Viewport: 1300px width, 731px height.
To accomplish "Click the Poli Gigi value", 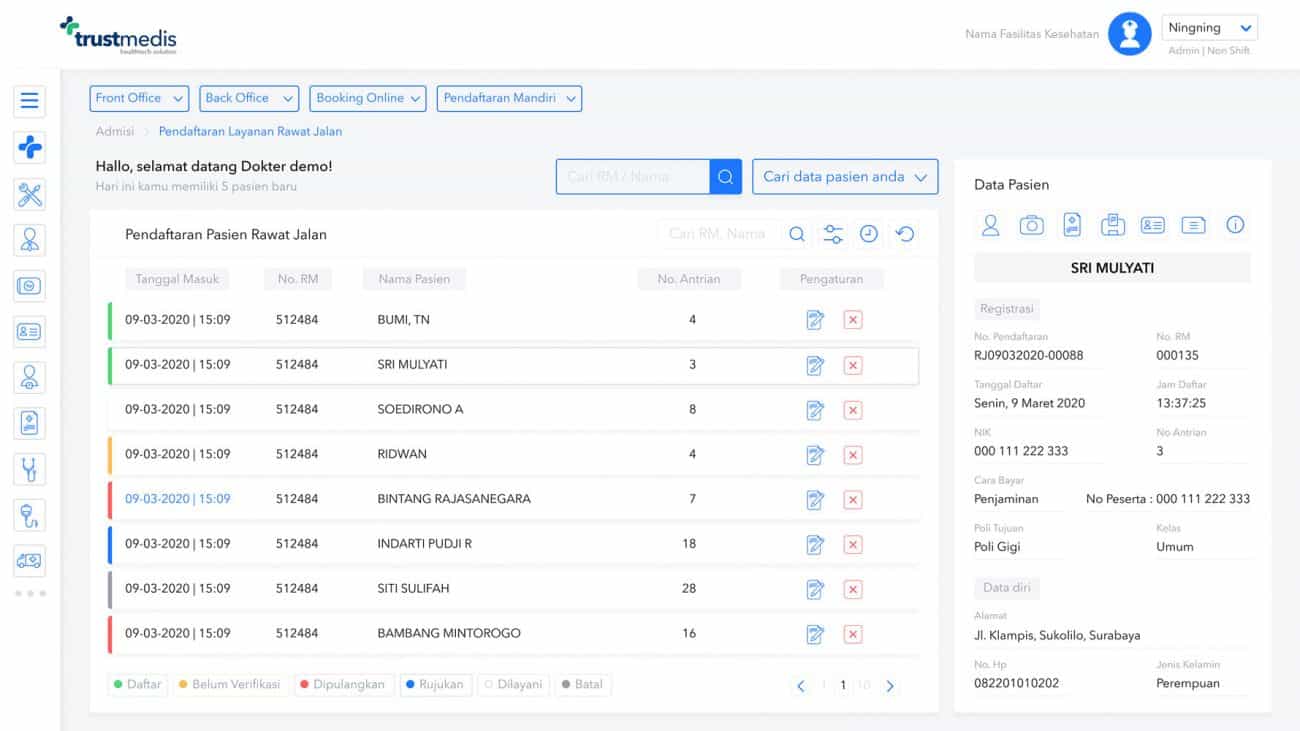I will tap(997, 547).
